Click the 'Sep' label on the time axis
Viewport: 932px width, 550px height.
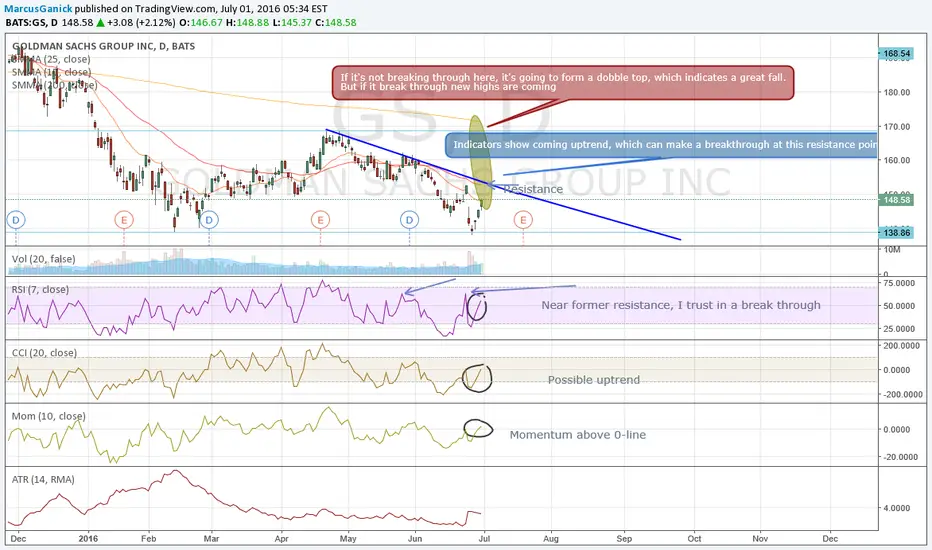coord(624,539)
